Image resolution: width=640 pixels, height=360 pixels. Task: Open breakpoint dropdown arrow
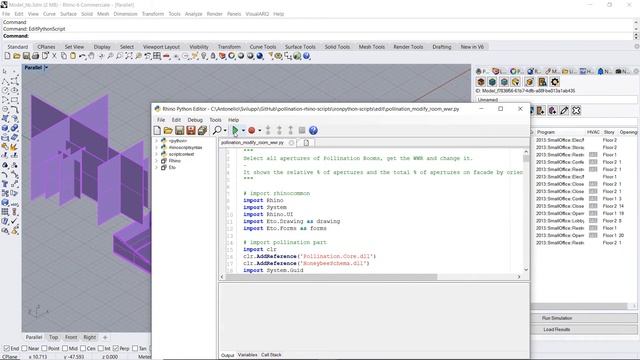(260, 130)
